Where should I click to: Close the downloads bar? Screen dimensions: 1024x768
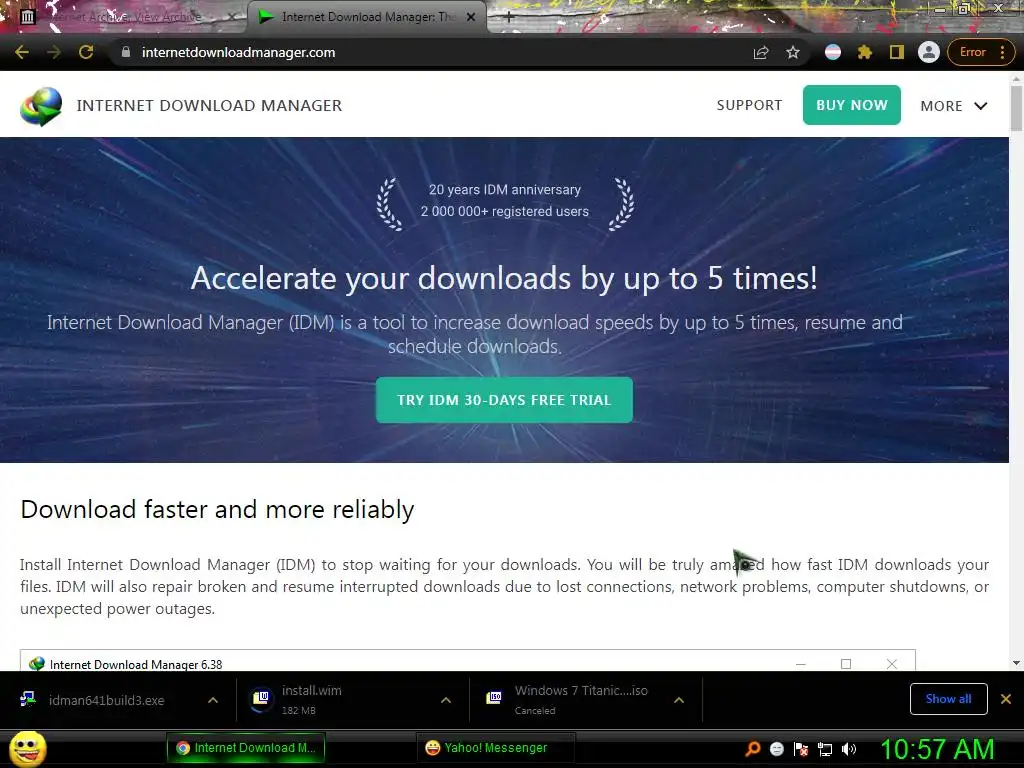coord(1006,699)
